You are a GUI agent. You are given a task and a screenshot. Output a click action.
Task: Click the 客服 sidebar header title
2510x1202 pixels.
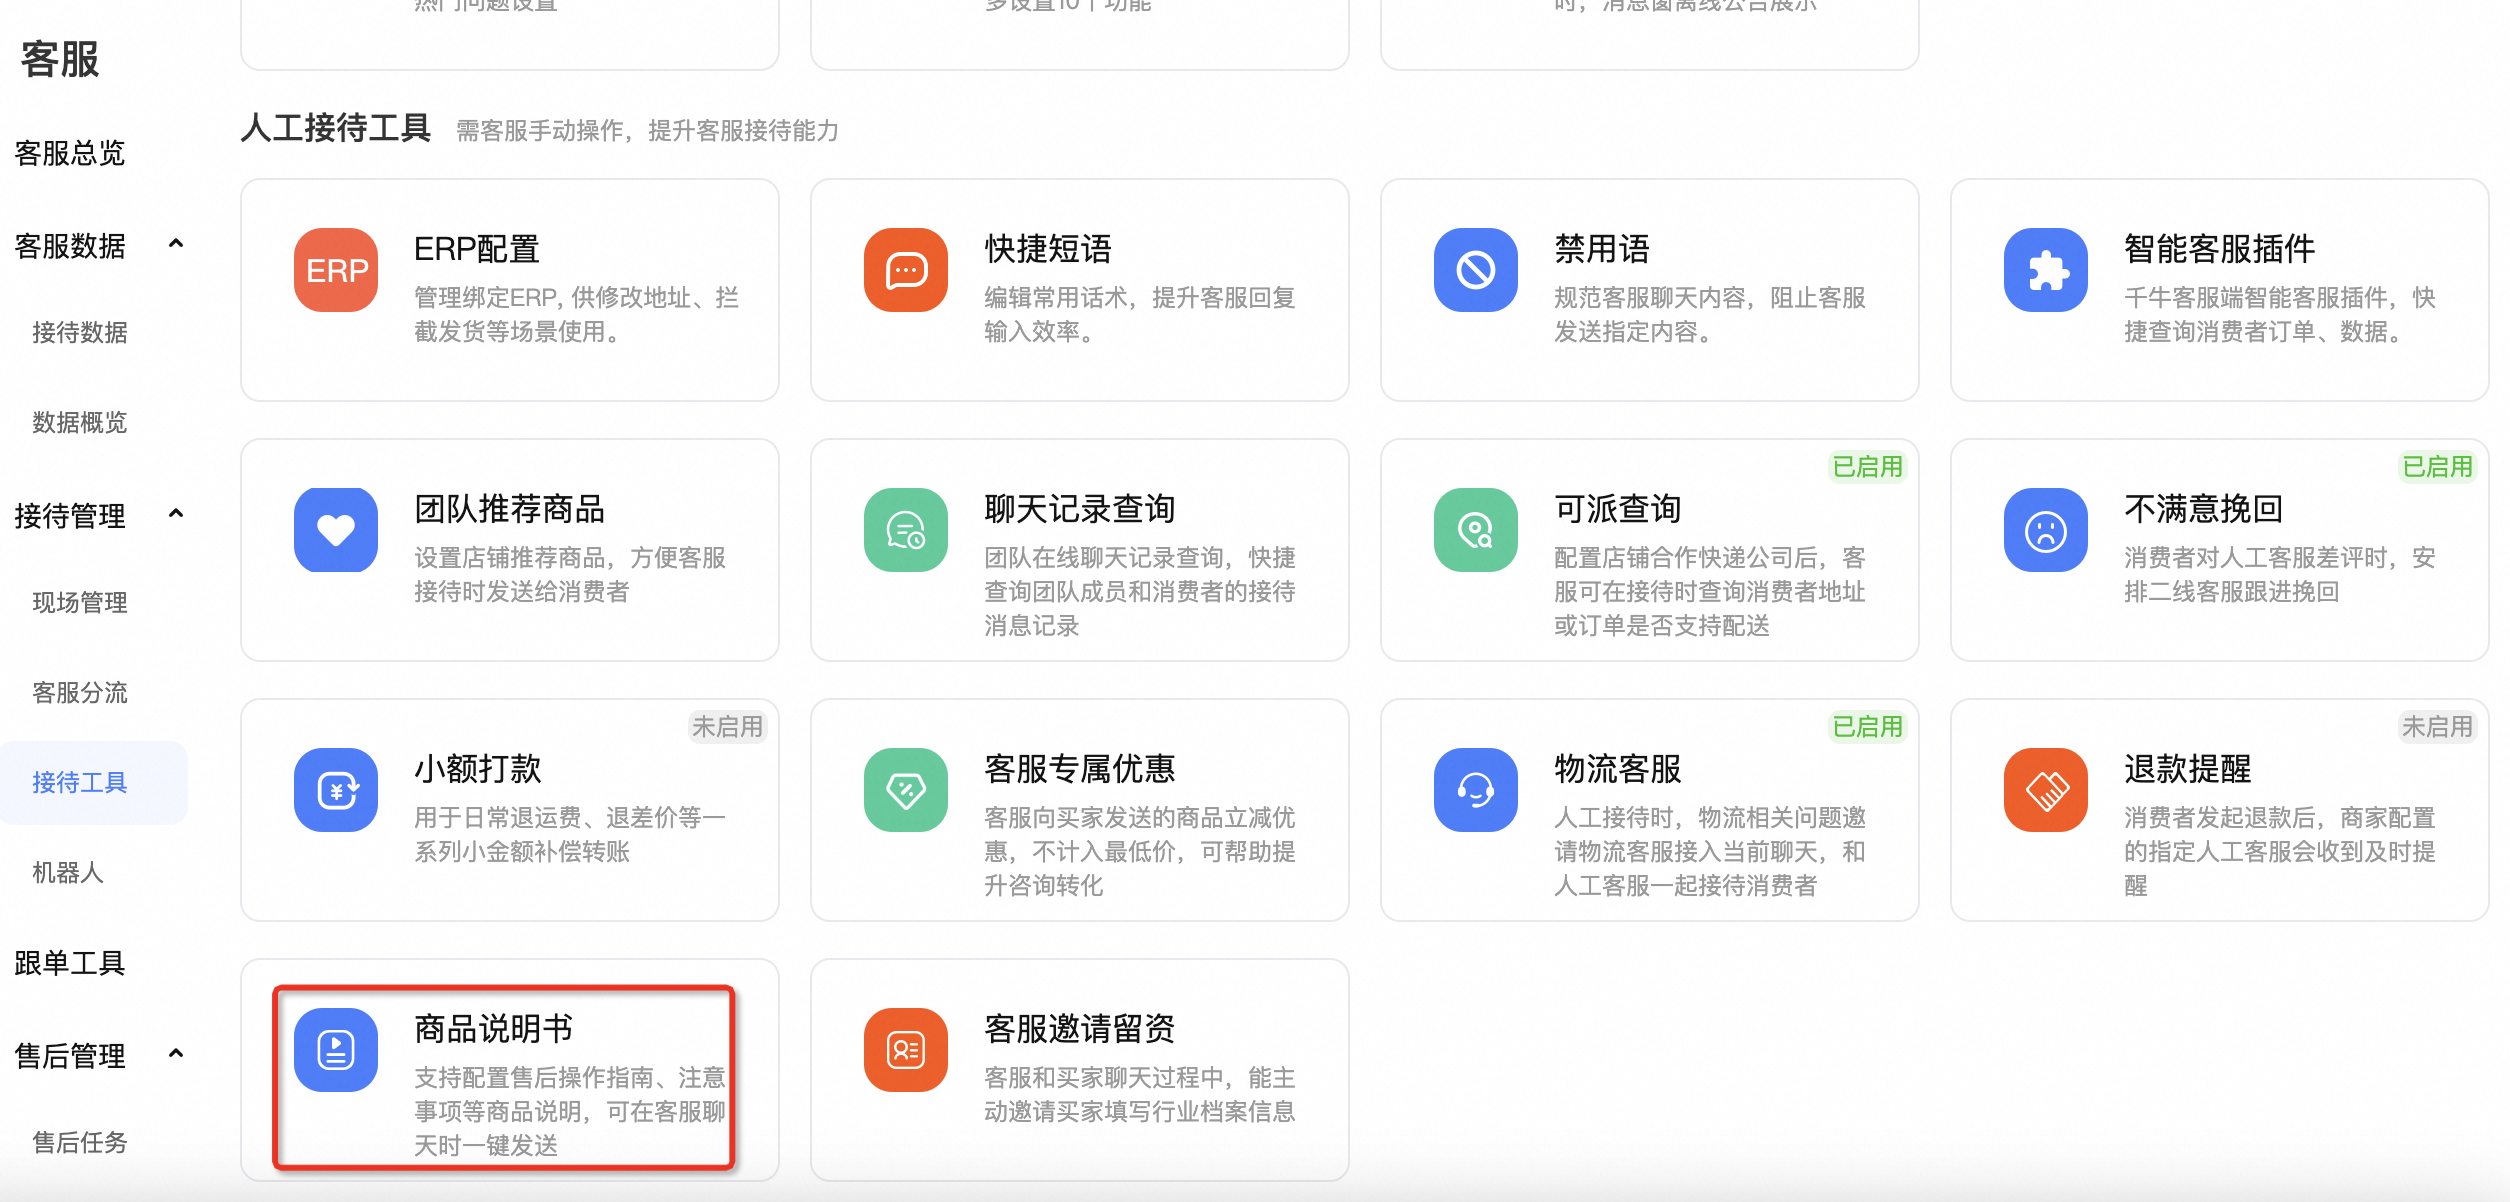60,59
